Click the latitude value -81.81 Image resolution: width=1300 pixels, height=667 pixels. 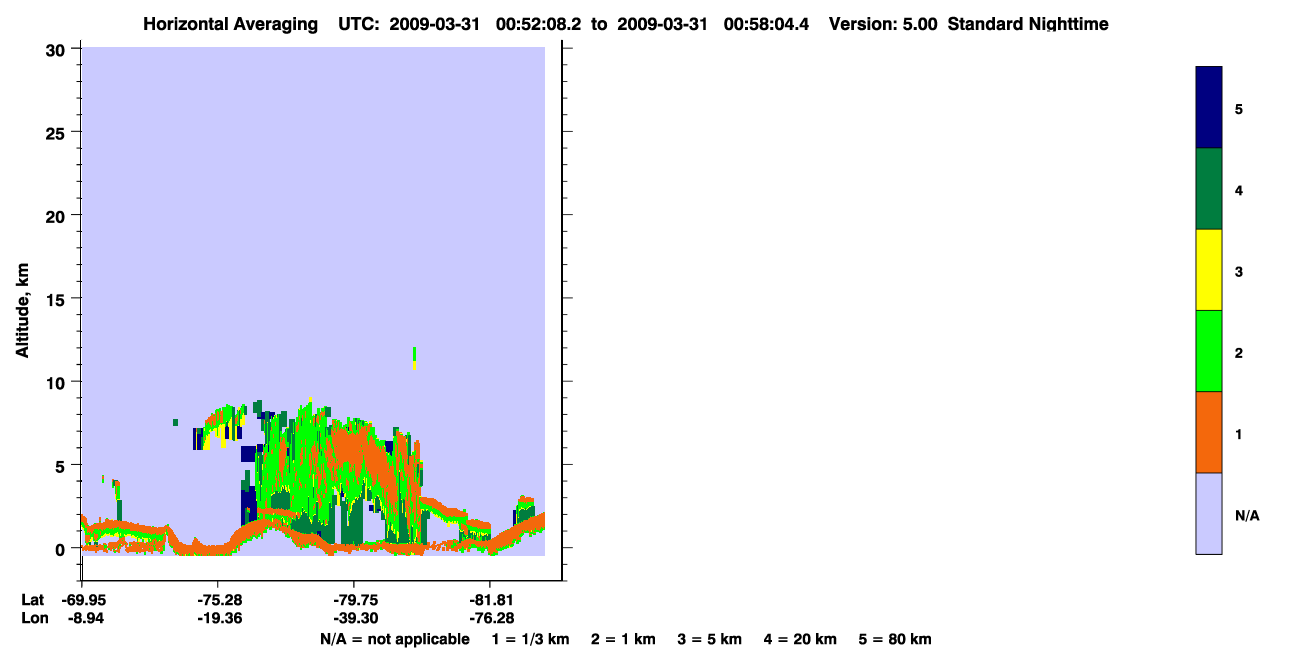coord(490,600)
